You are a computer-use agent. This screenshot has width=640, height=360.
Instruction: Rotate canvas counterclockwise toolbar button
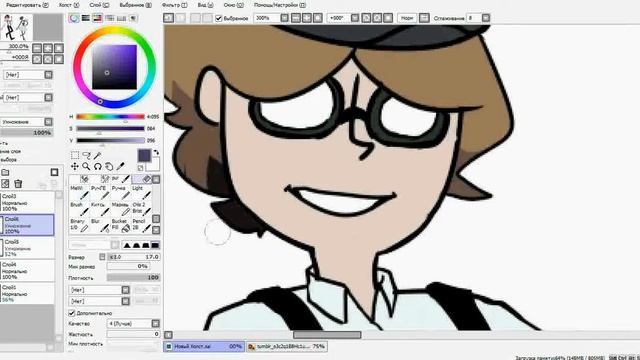[366, 18]
